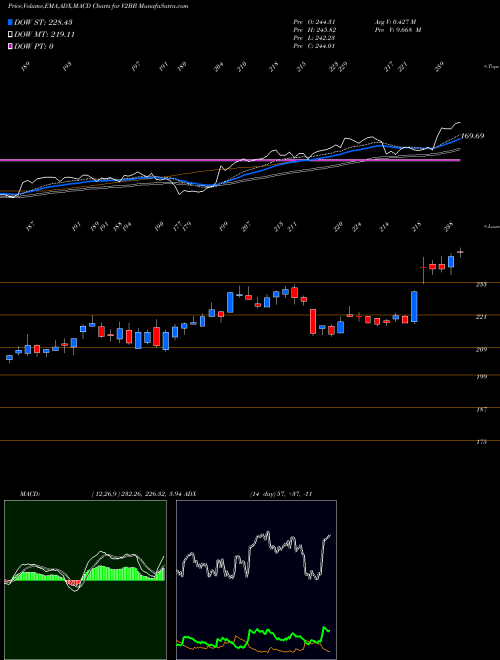Click the 173 price axis label
This screenshot has height=660, width=500.
pyautogui.click(x=481, y=442)
